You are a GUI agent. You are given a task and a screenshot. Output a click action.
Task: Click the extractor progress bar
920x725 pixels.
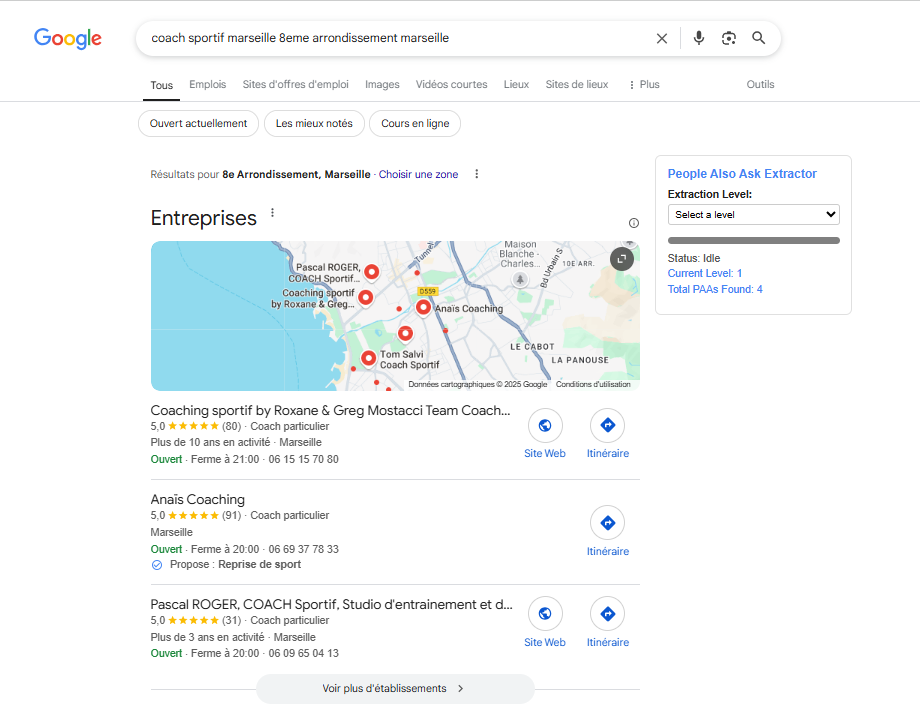tap(753, 240)
